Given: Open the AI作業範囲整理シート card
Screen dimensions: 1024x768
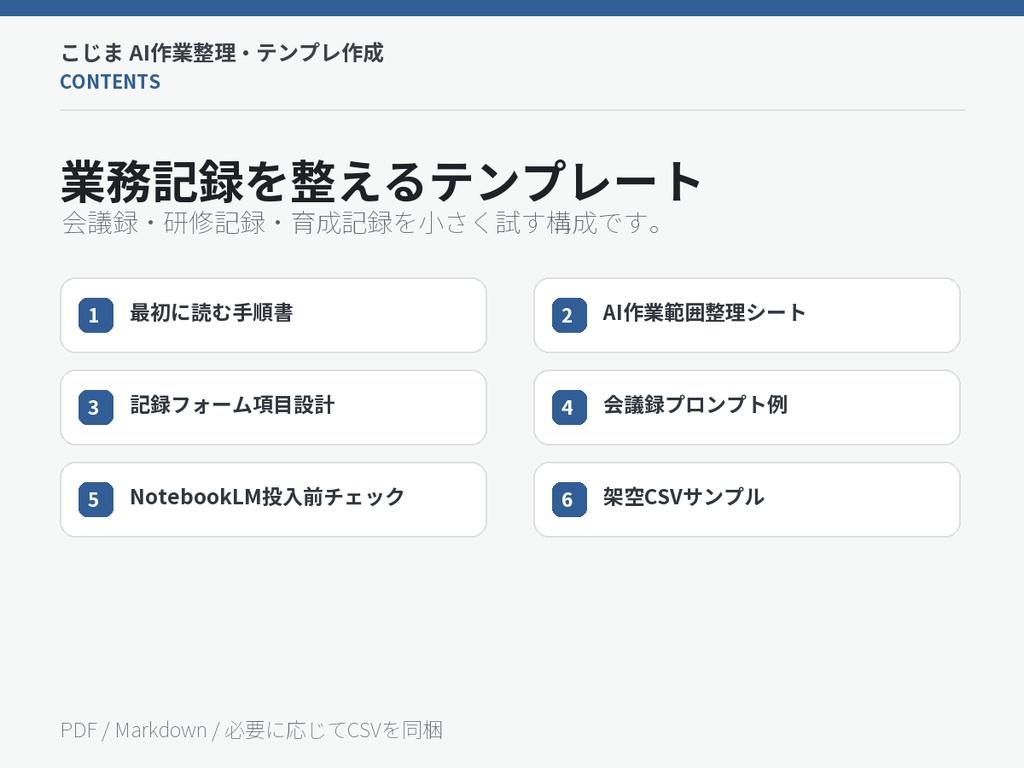Looking at the screenshot, I should point(746,315).
